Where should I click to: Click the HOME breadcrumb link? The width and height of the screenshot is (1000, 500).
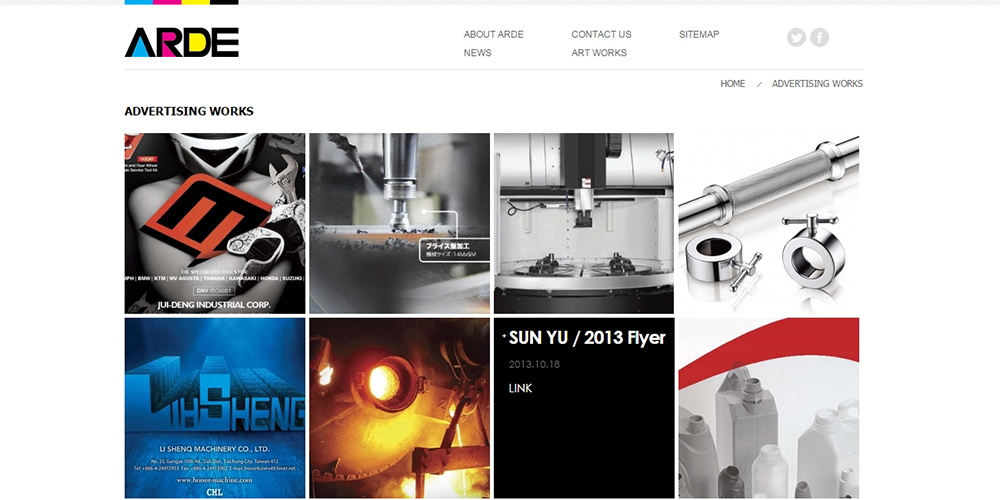(x=733, y=84)
